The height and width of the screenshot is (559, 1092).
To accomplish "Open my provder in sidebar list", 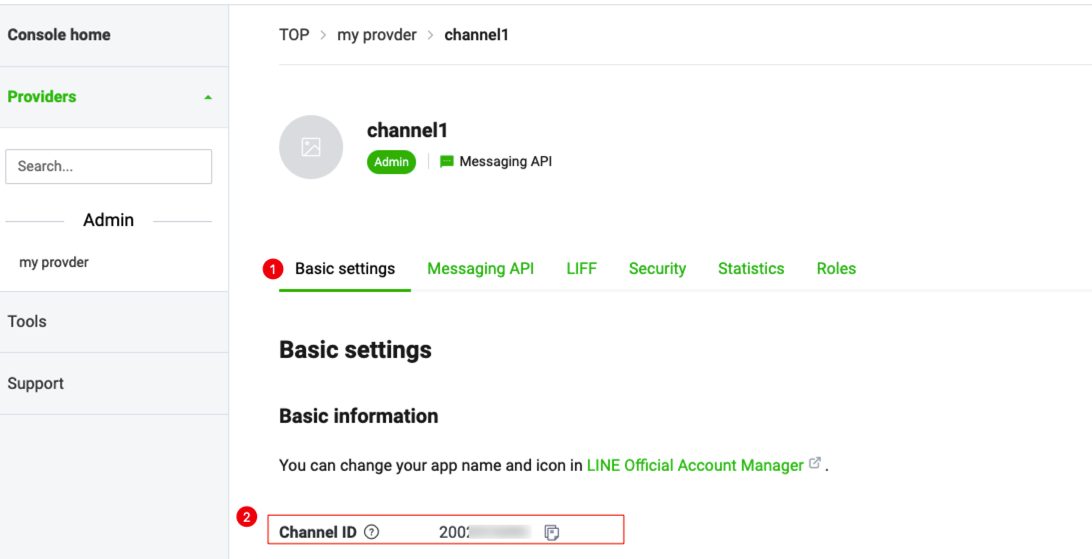I will click(54, 262).
